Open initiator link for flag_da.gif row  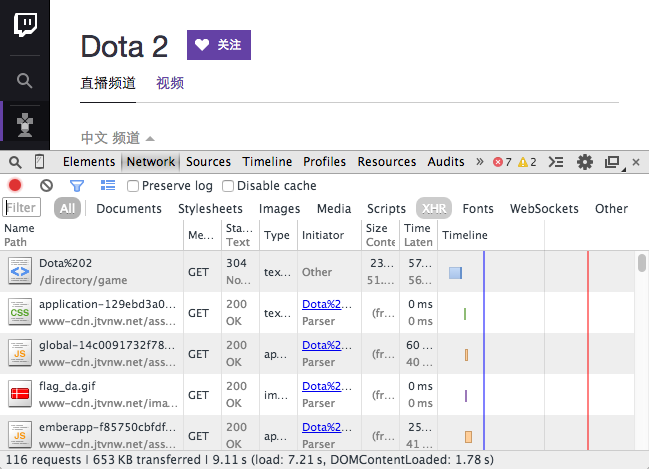click(327, 386)
